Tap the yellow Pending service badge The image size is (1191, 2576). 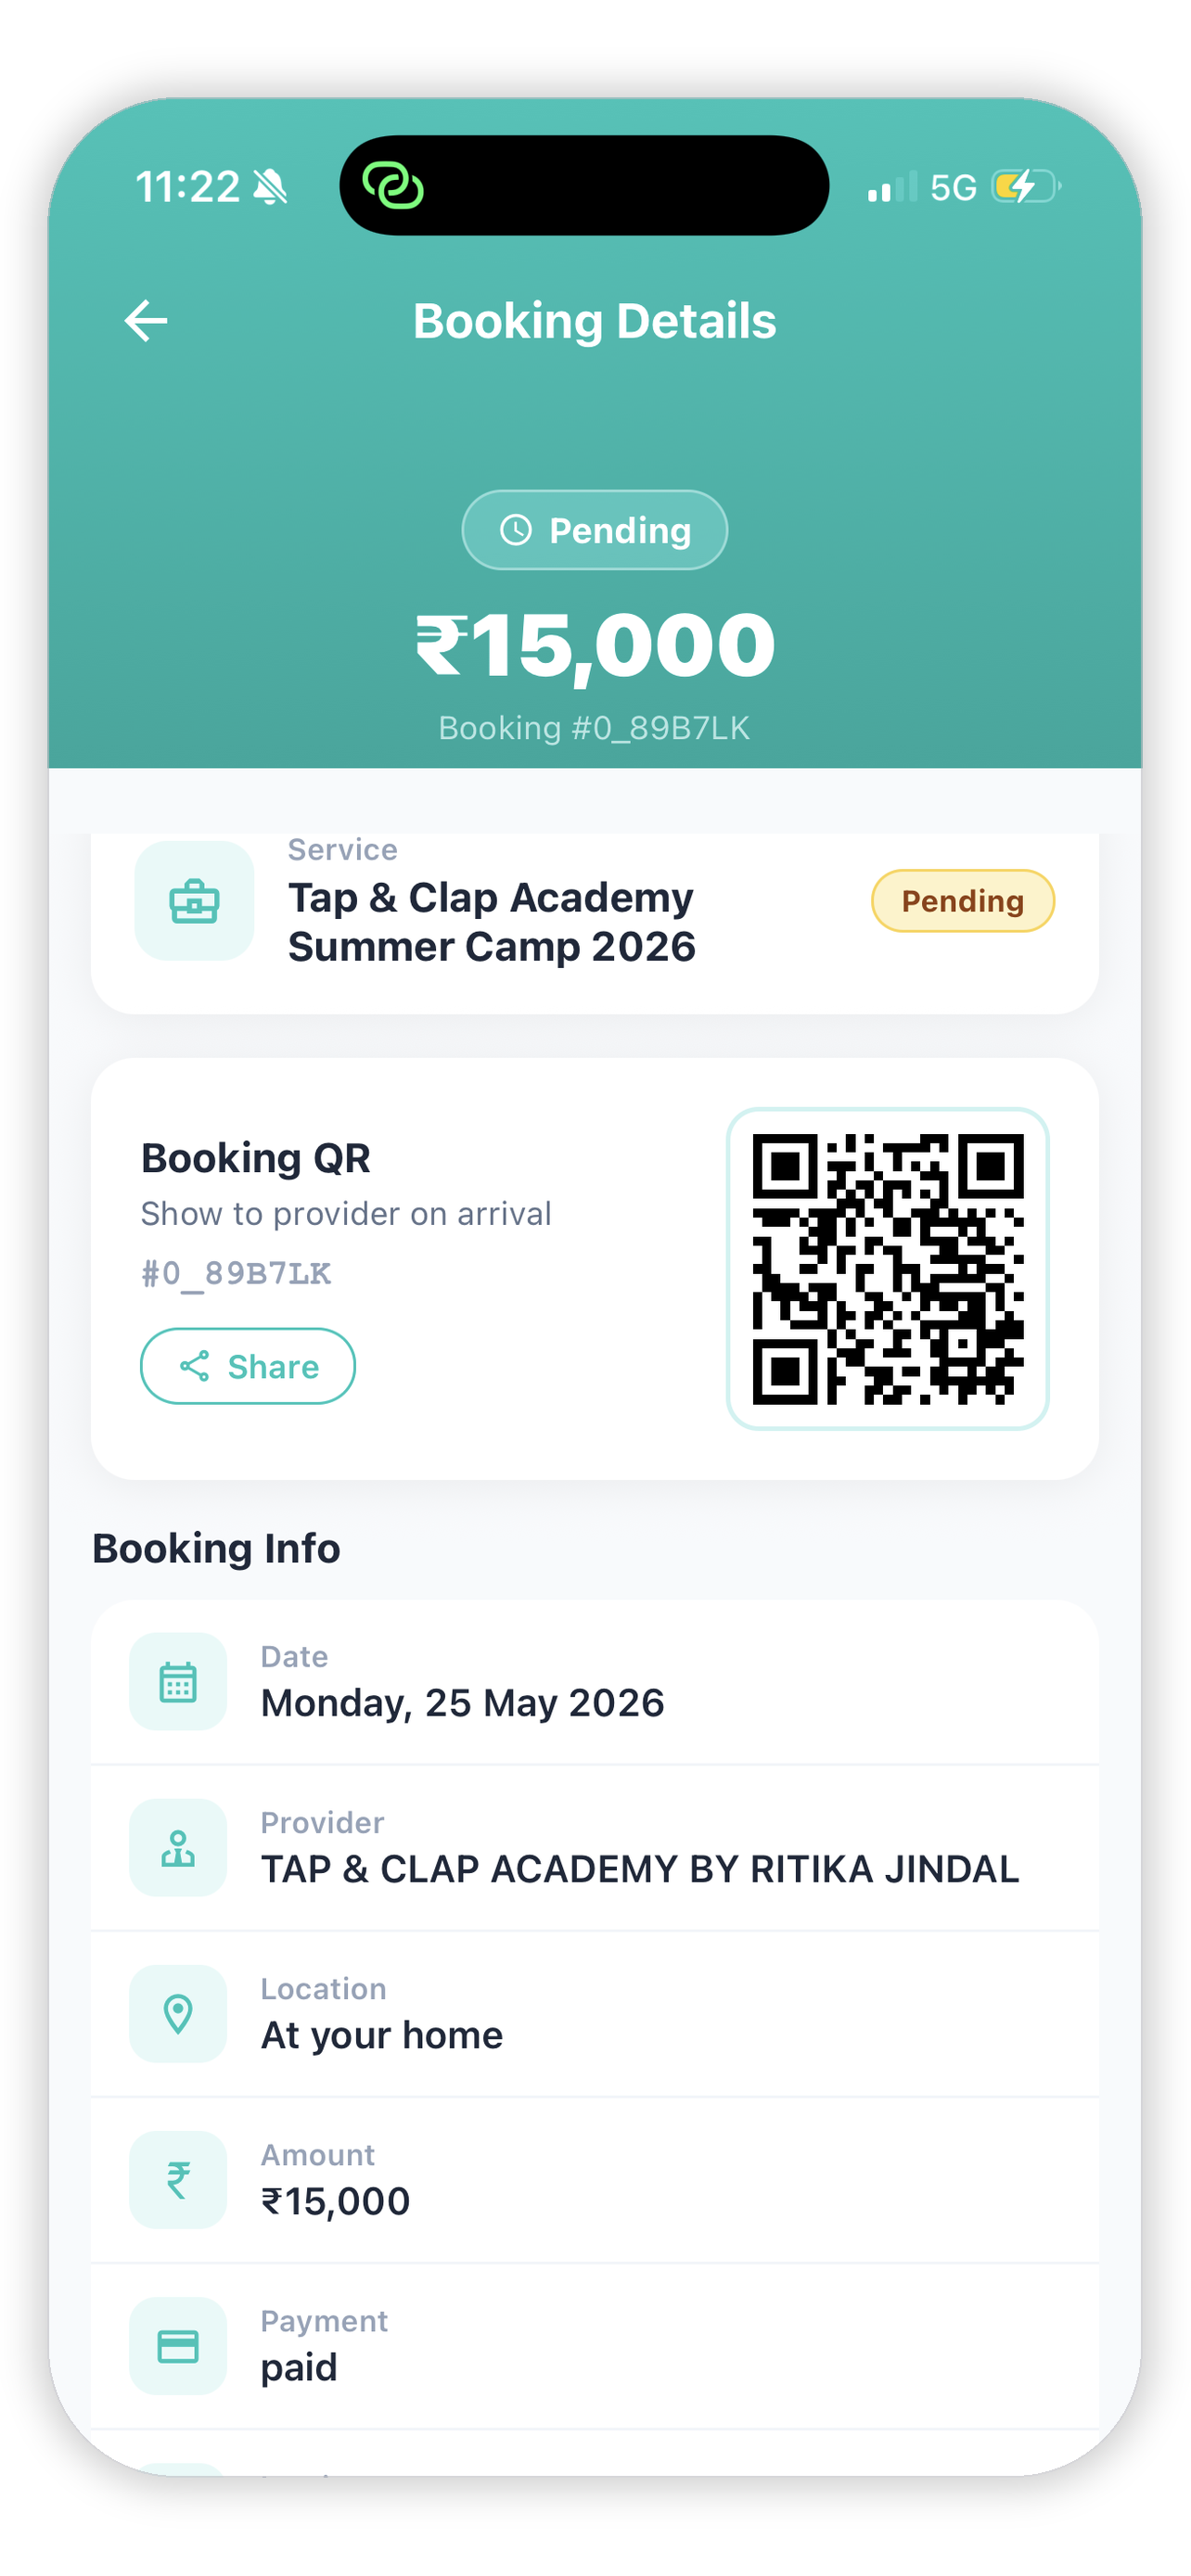(x=963, y=901)
